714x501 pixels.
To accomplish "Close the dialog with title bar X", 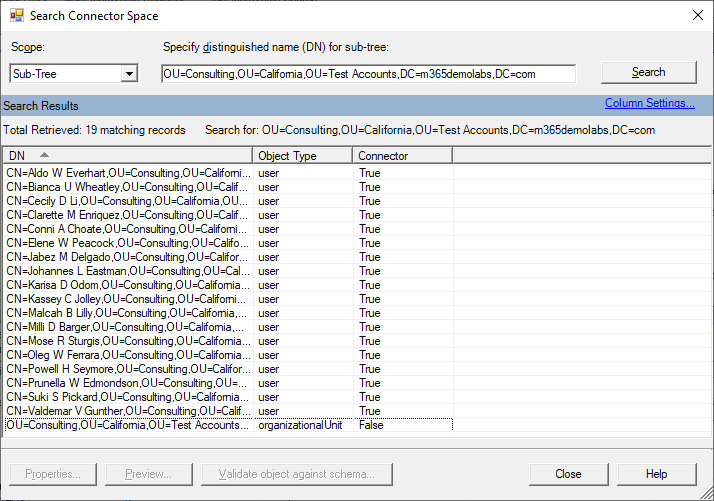I will 697,15.
